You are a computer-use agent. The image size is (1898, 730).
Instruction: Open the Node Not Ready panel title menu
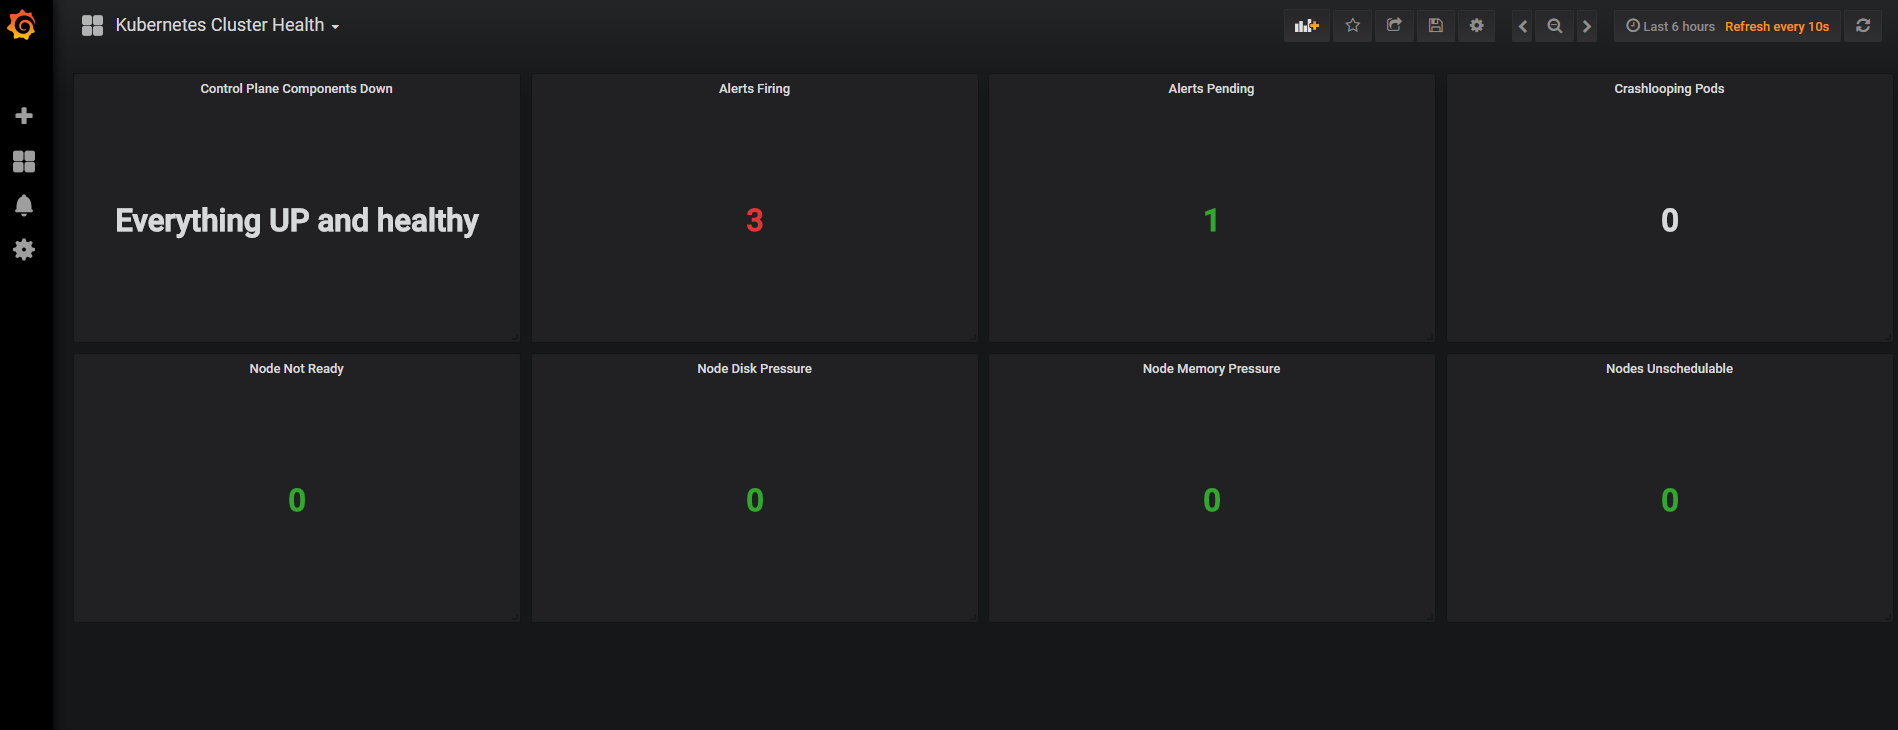(x=296, y=369)
